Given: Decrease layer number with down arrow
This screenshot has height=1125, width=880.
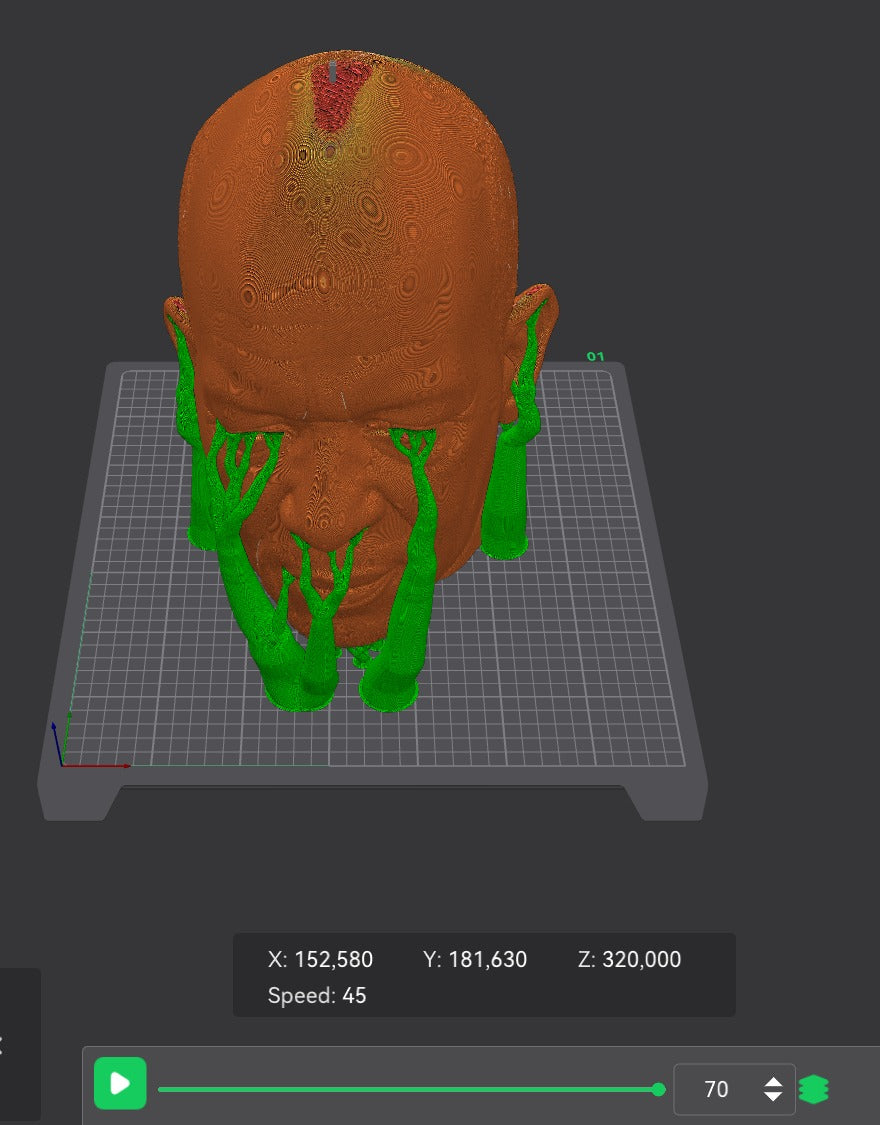Looking at the screenshot, I should [x=773, y=1096].
